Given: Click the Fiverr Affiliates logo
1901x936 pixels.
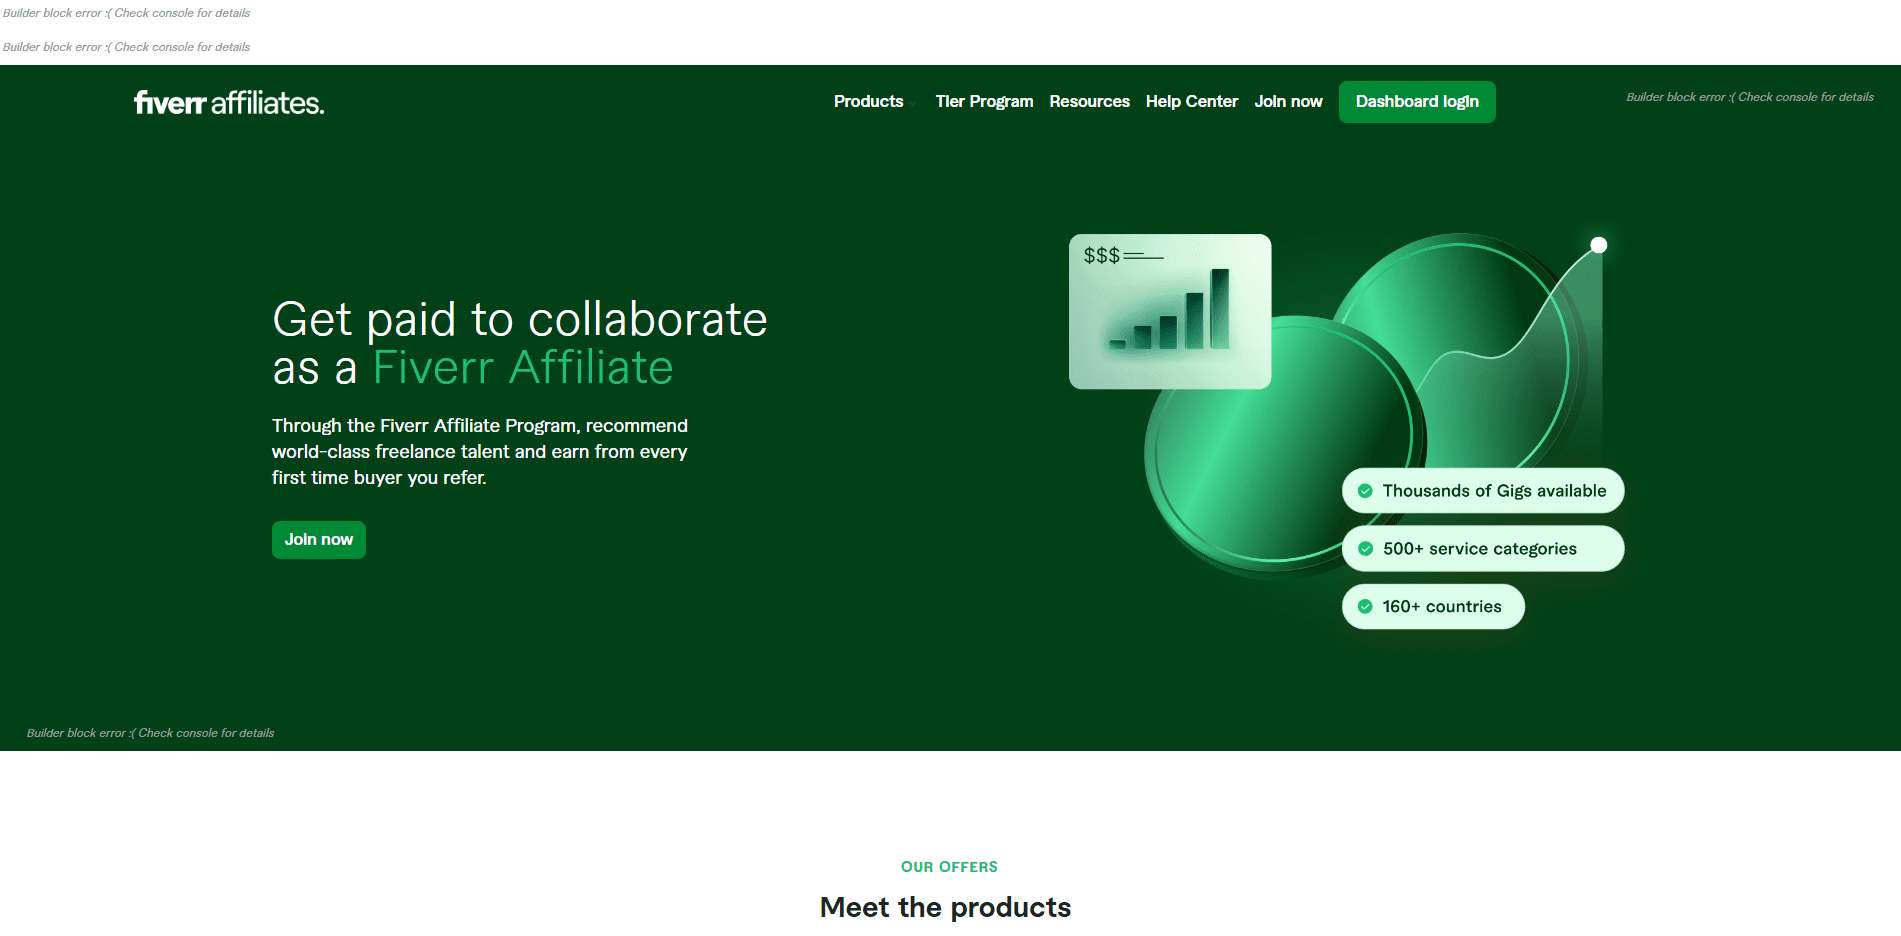Looking at the screenshot, I should click(x=229, y=102).
